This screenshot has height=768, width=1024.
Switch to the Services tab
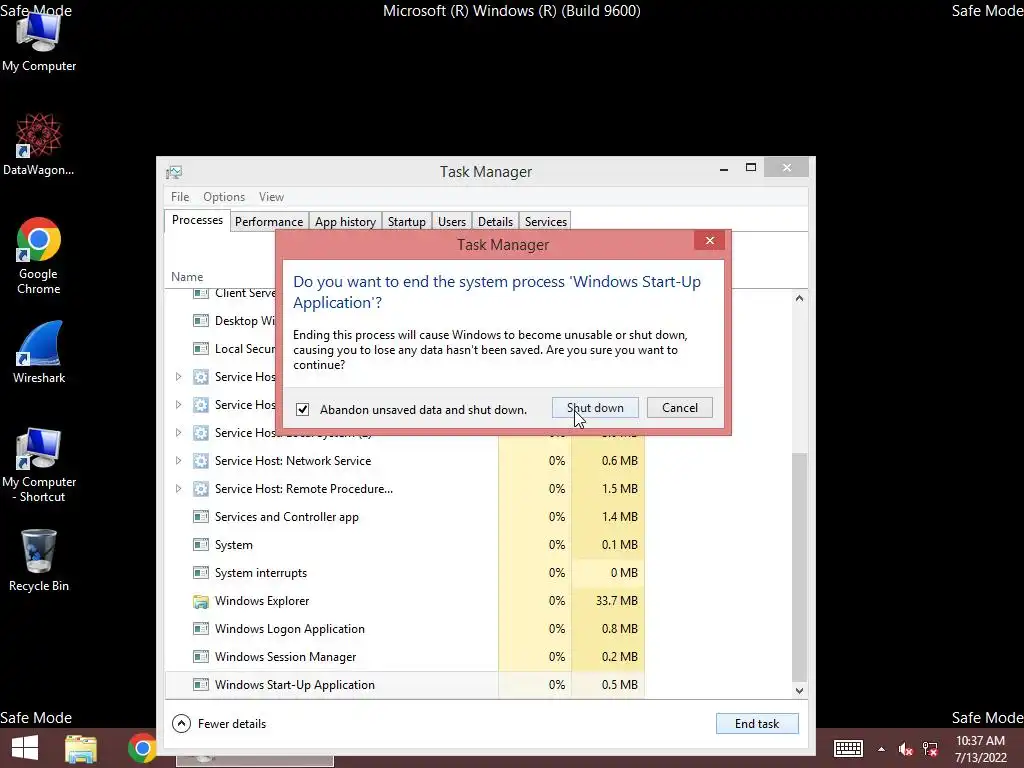[x=546, y=222]
